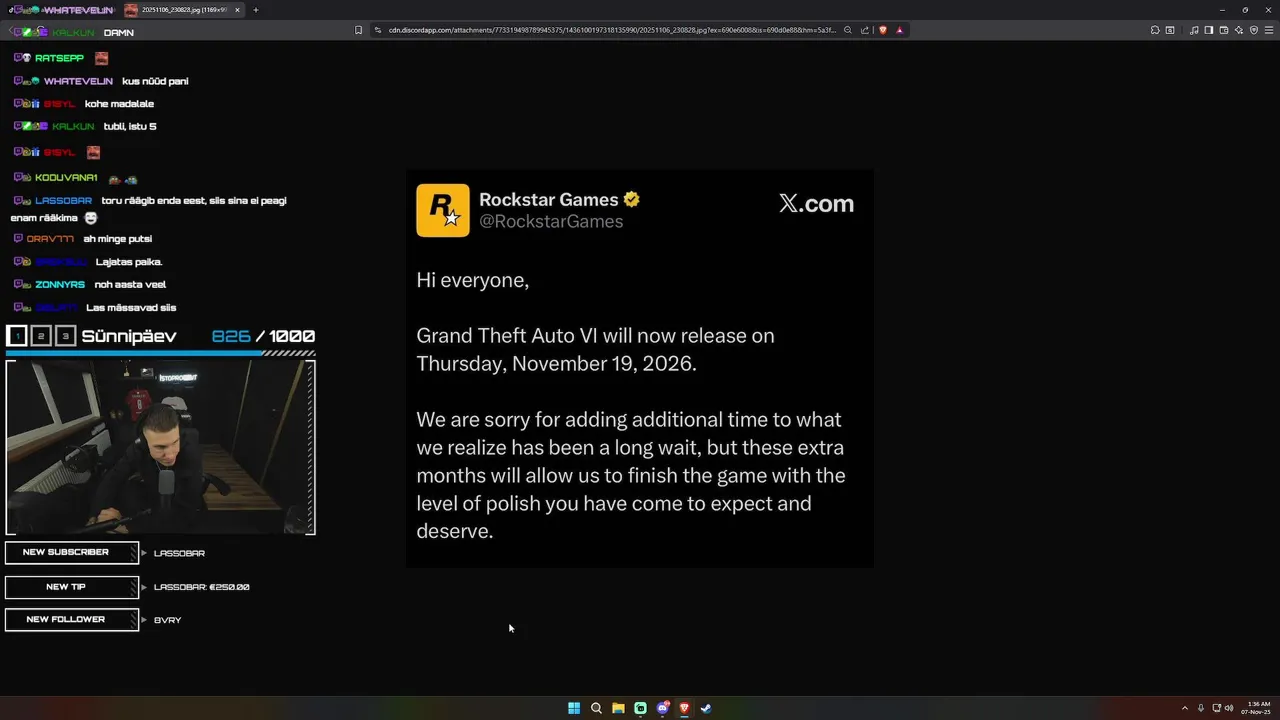1280x720 pixels.
Task: Launch File Explorer from taskbar
Action: point(618,708)
